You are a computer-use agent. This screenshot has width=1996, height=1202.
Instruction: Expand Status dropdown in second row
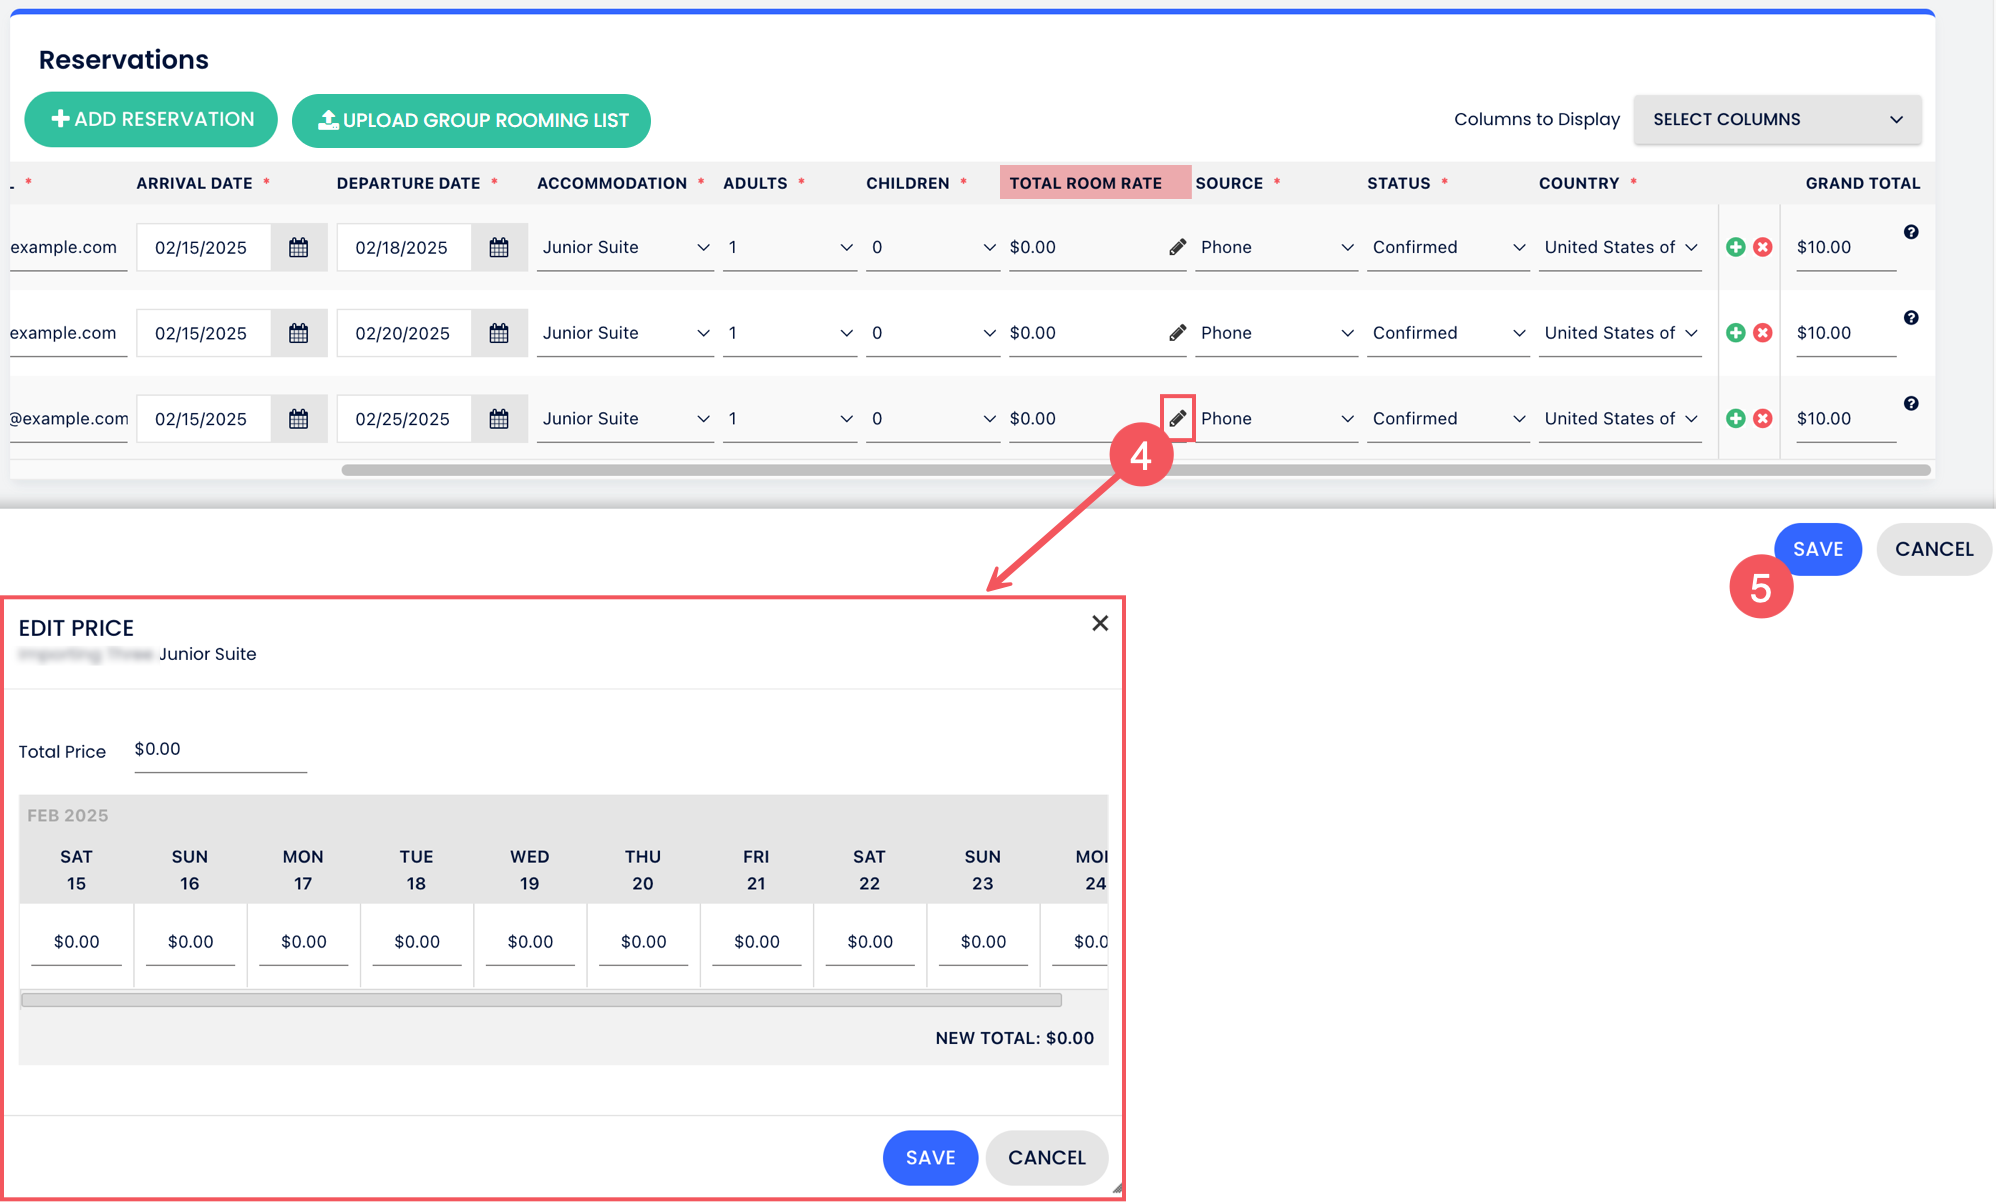pos(1447,333)
